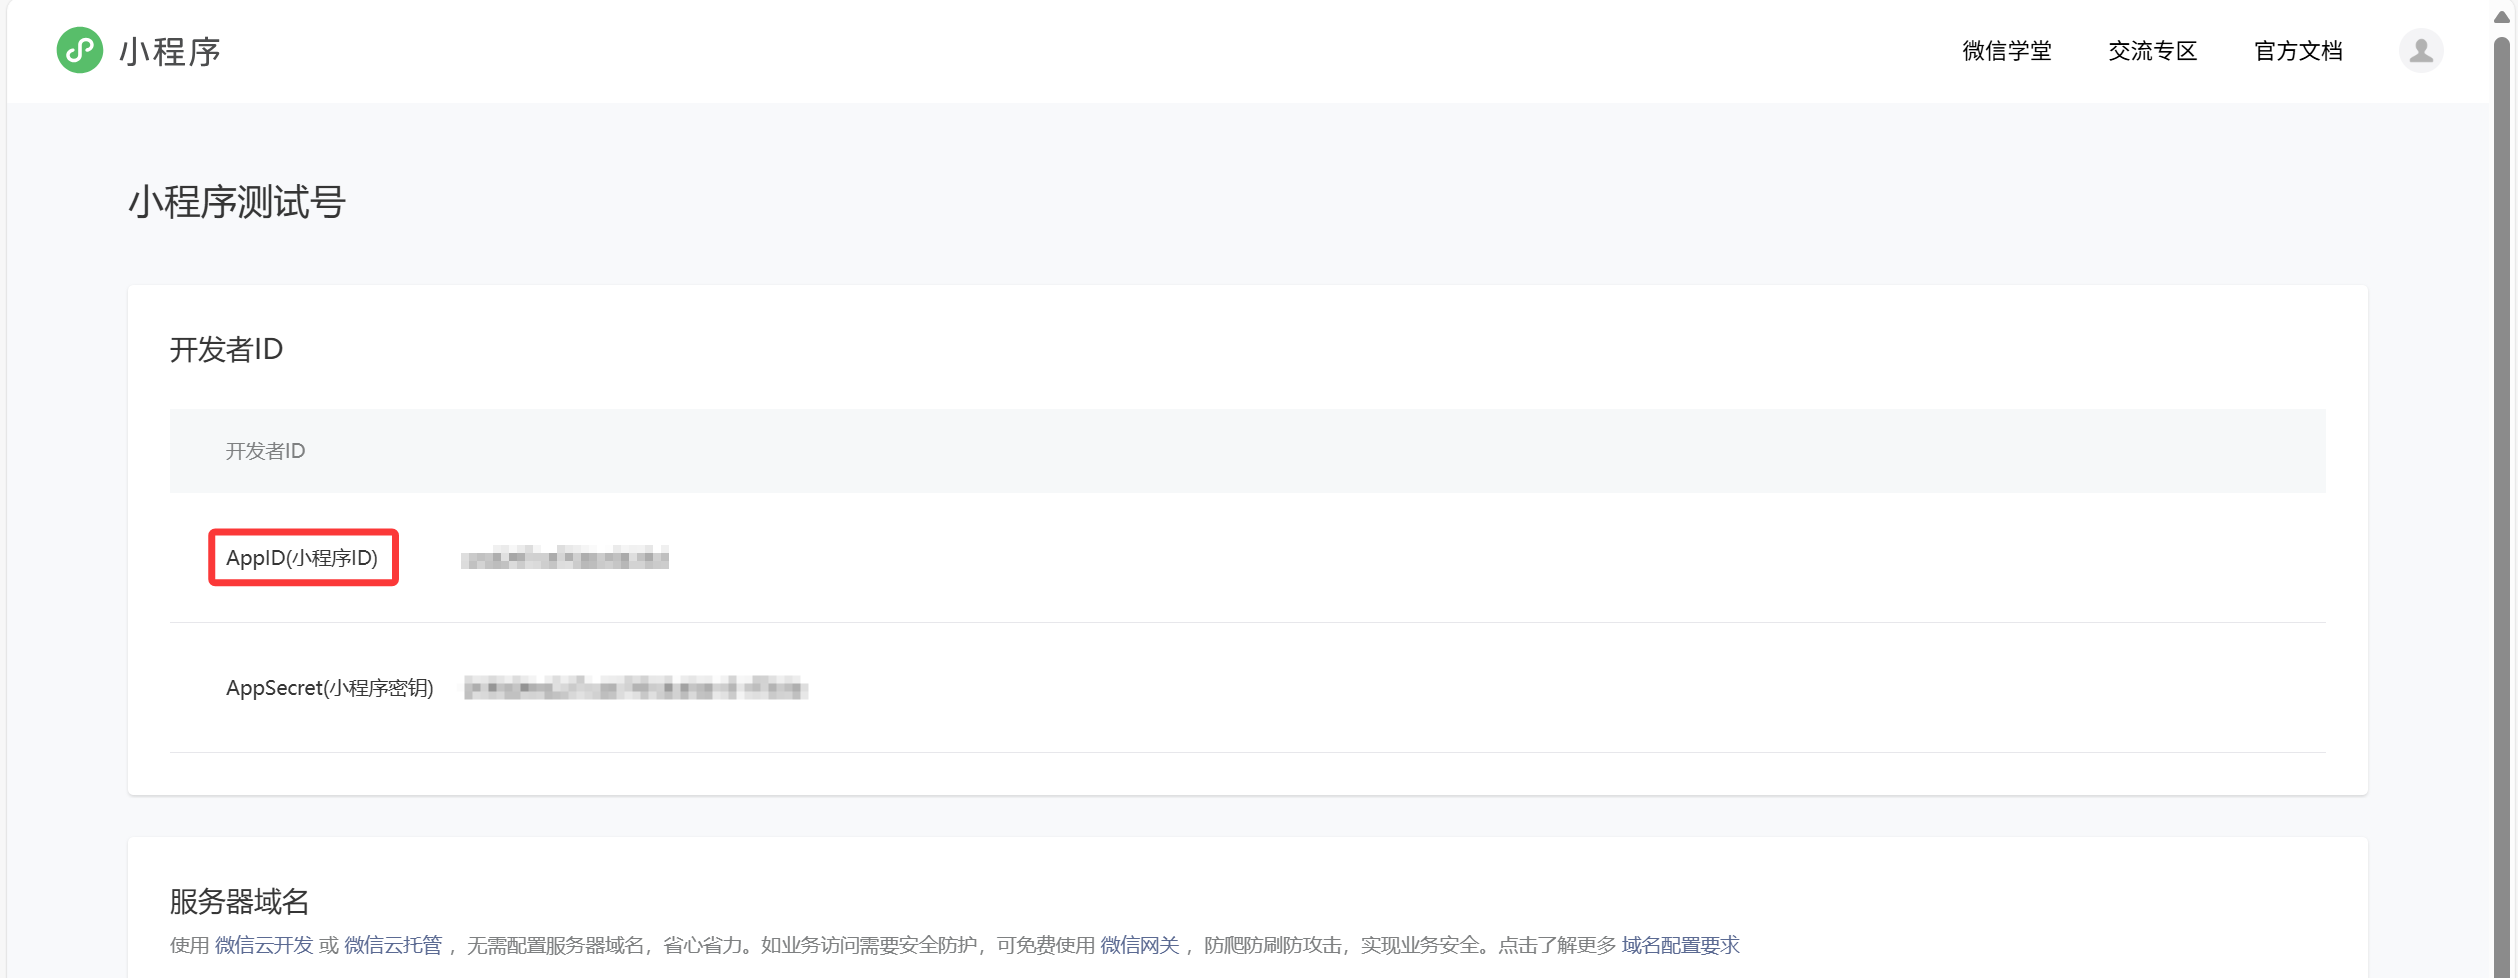Viewport: 2518px width, 978px height.
Task: Click the 开发者ID table header cell
Action: (x=1247, y=451)
